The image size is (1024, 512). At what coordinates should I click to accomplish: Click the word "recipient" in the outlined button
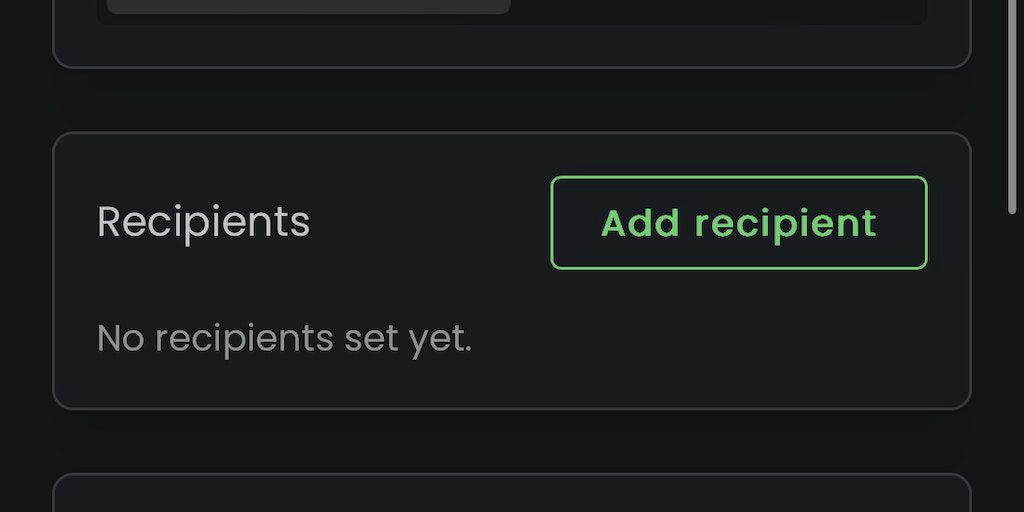point(786,223)
